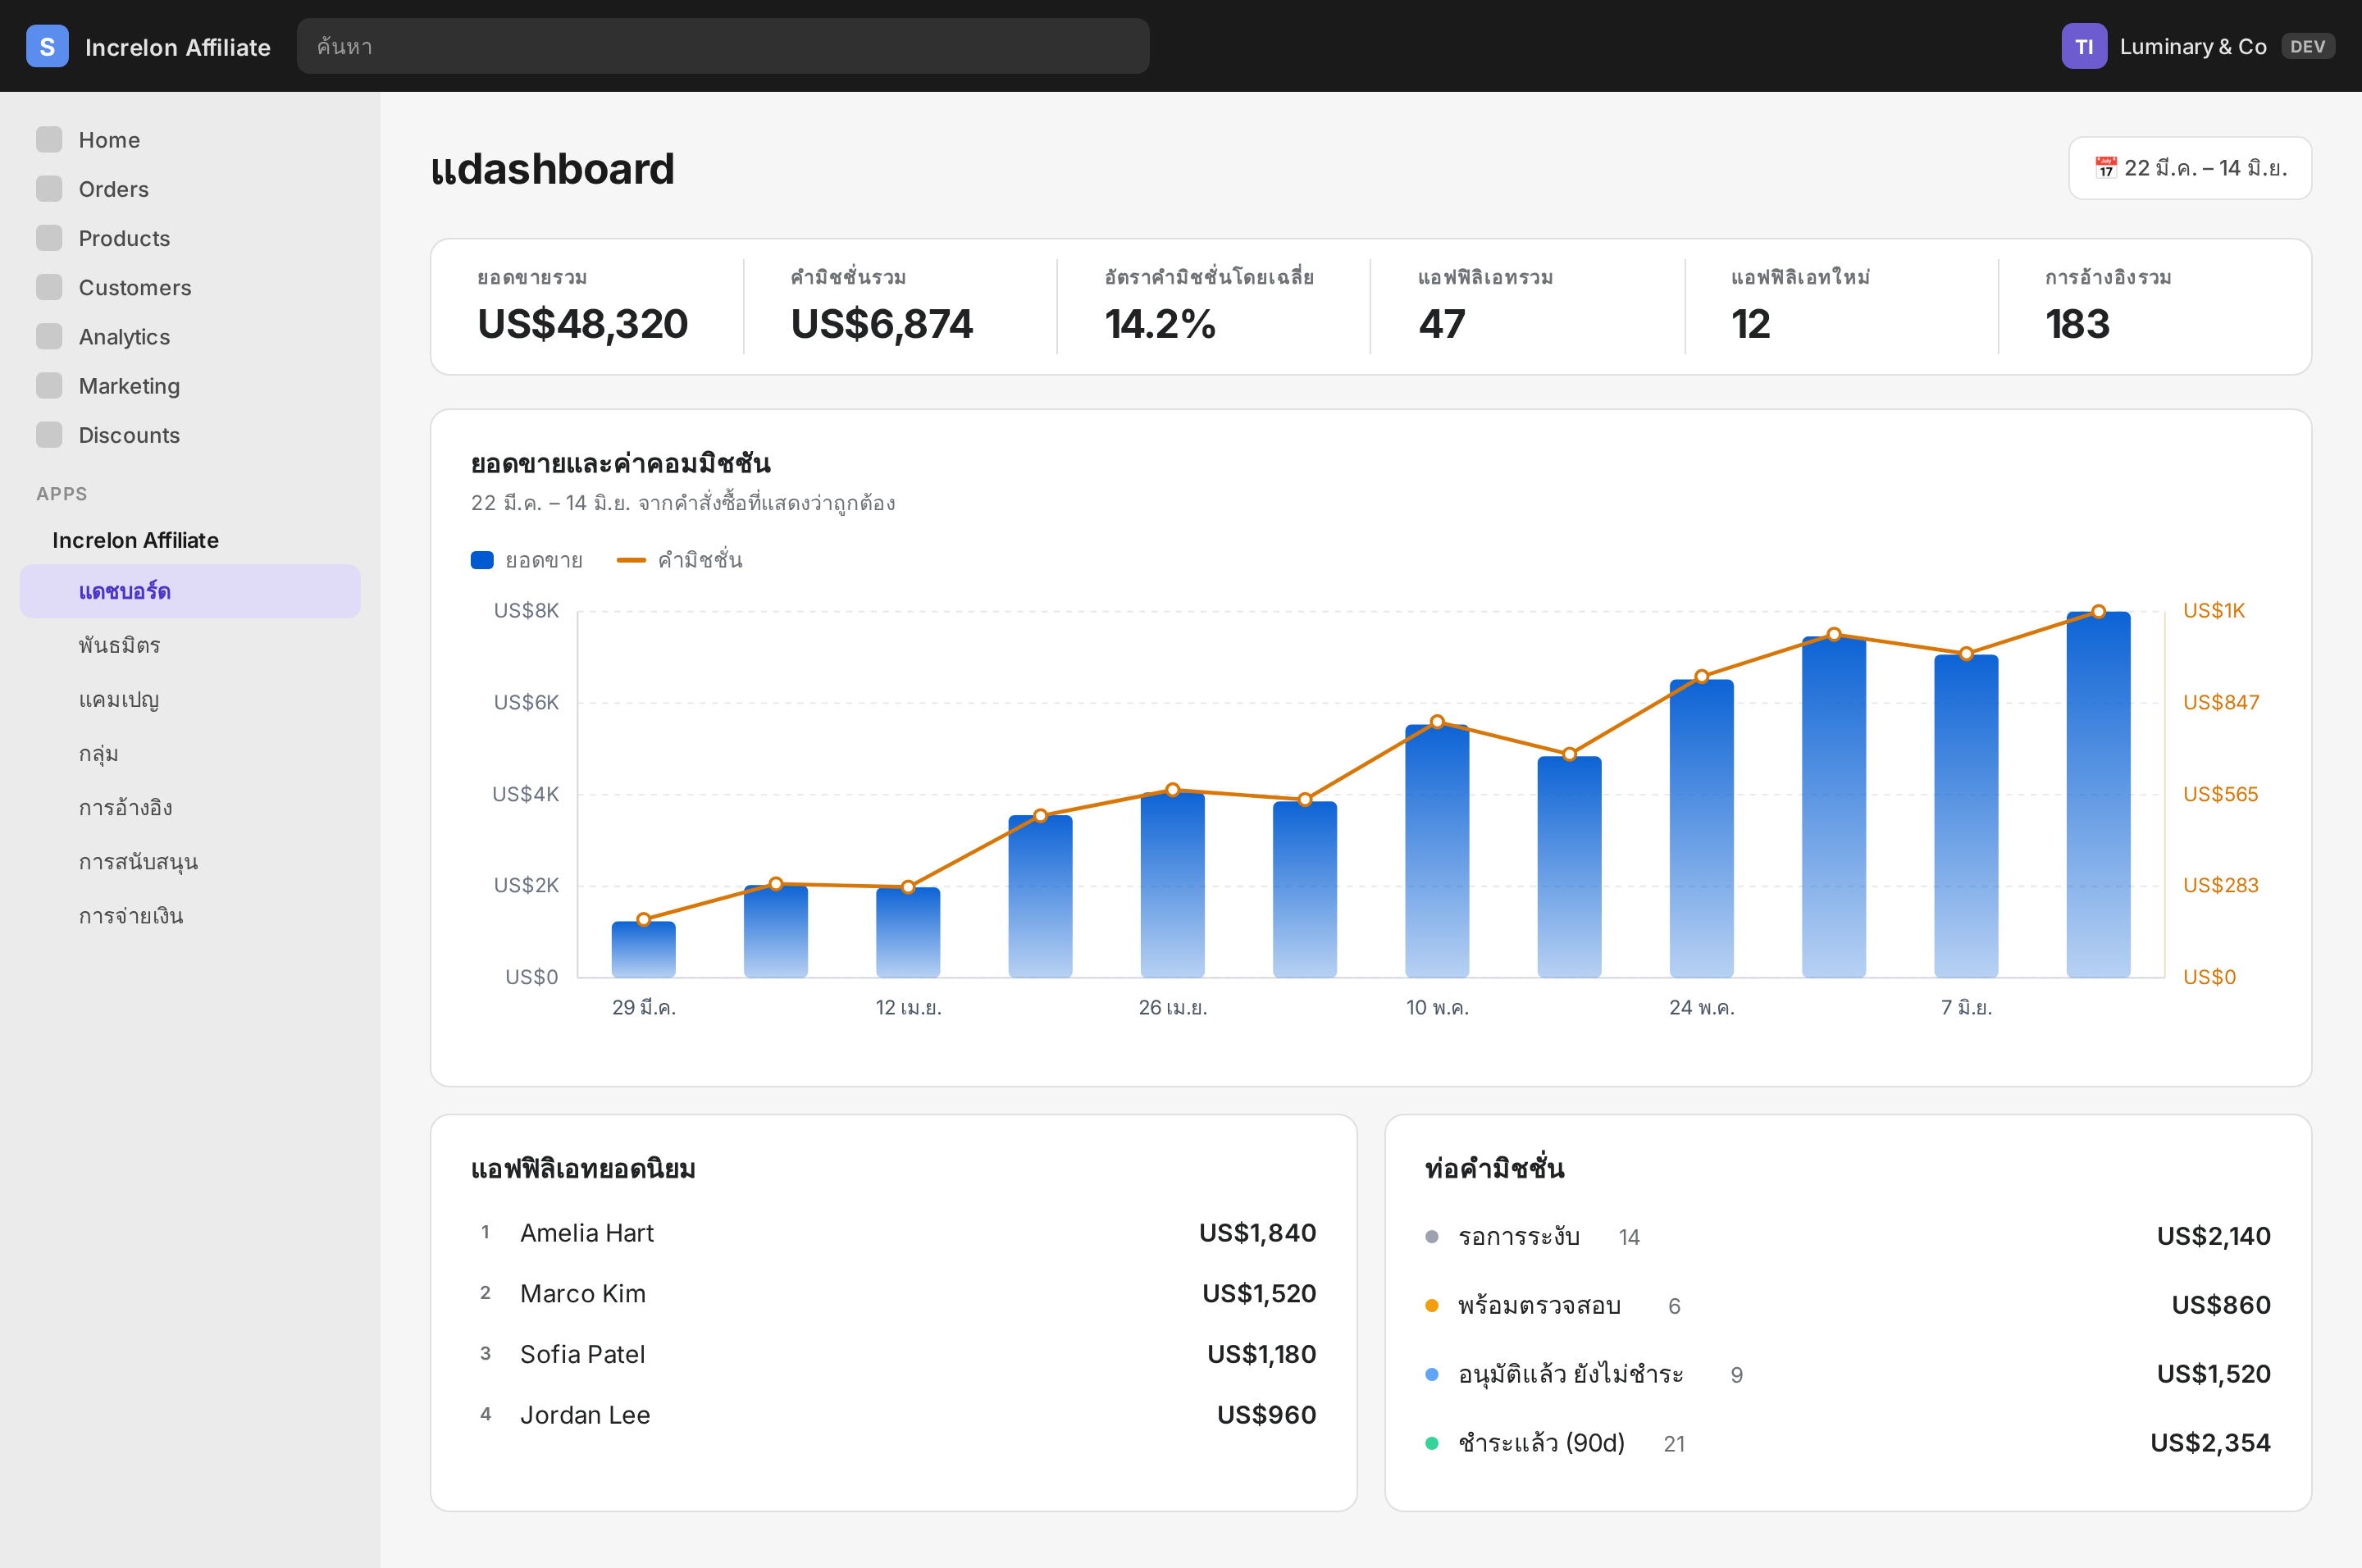Click the Home icon in the sidebar
The image size is (2362, 1568).
[x=49, y=140]
